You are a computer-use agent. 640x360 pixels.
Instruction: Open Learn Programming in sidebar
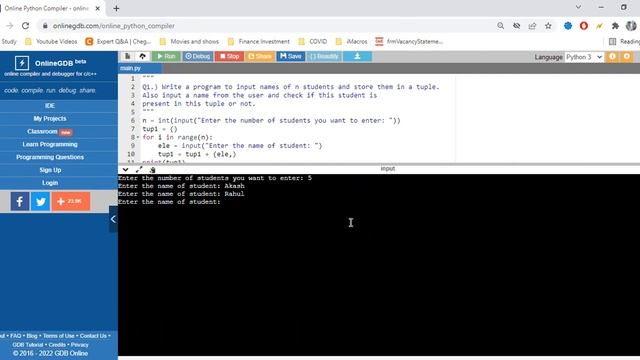[50, 144]
